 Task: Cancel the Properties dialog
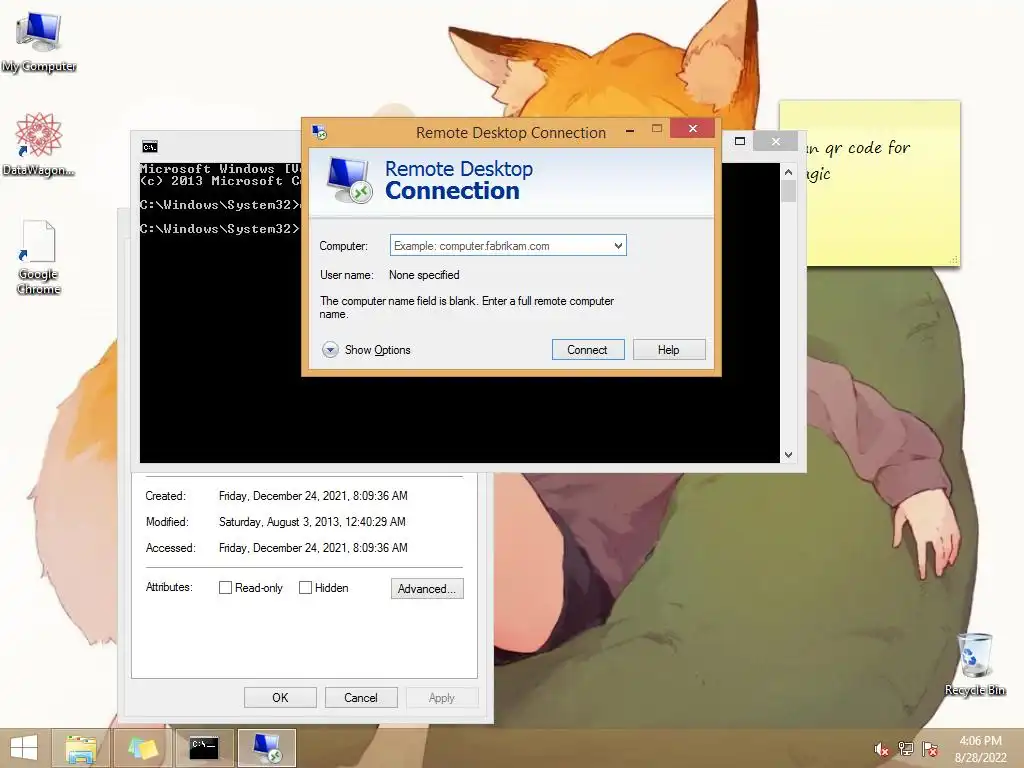pos(360,697)
